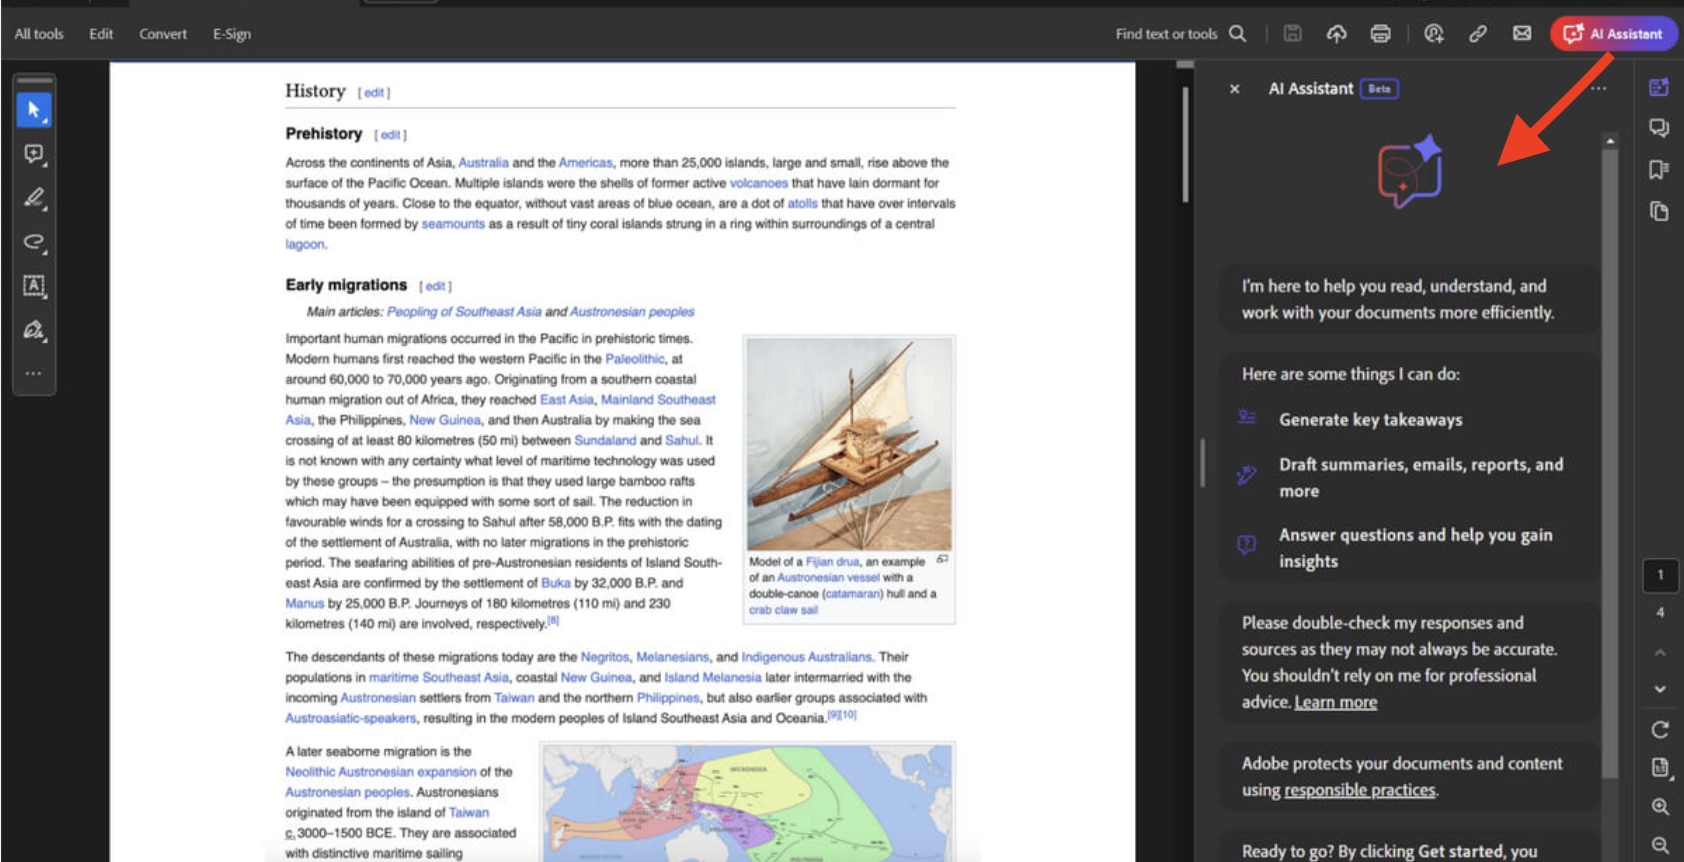Choose the freehand draw loop tool
This screenshot has width=1684, height=862.
[34, 242]
